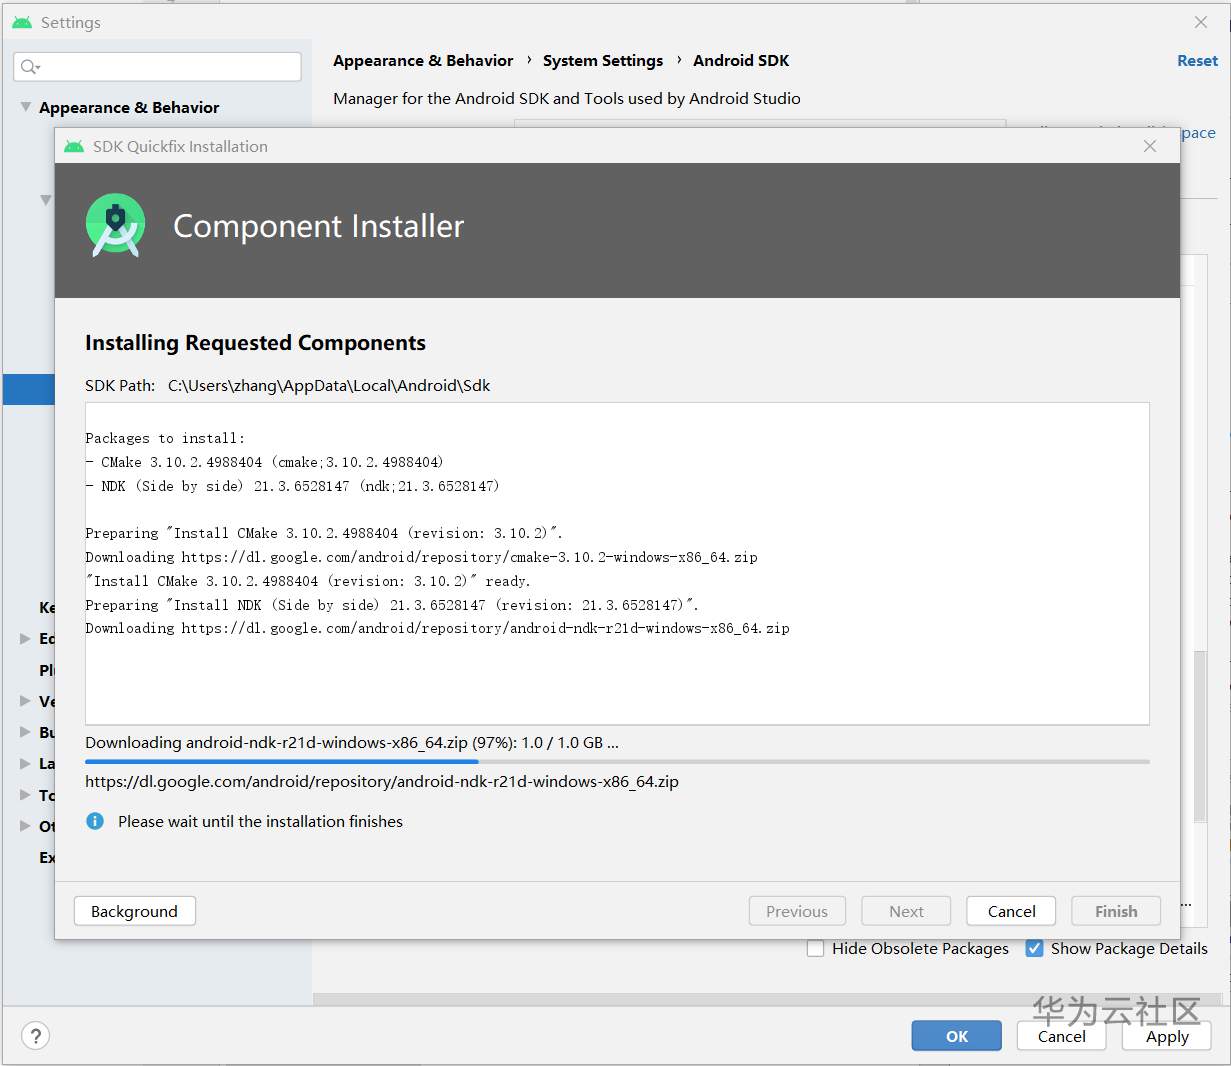Click the NDK download progress bar

point(617,762)
